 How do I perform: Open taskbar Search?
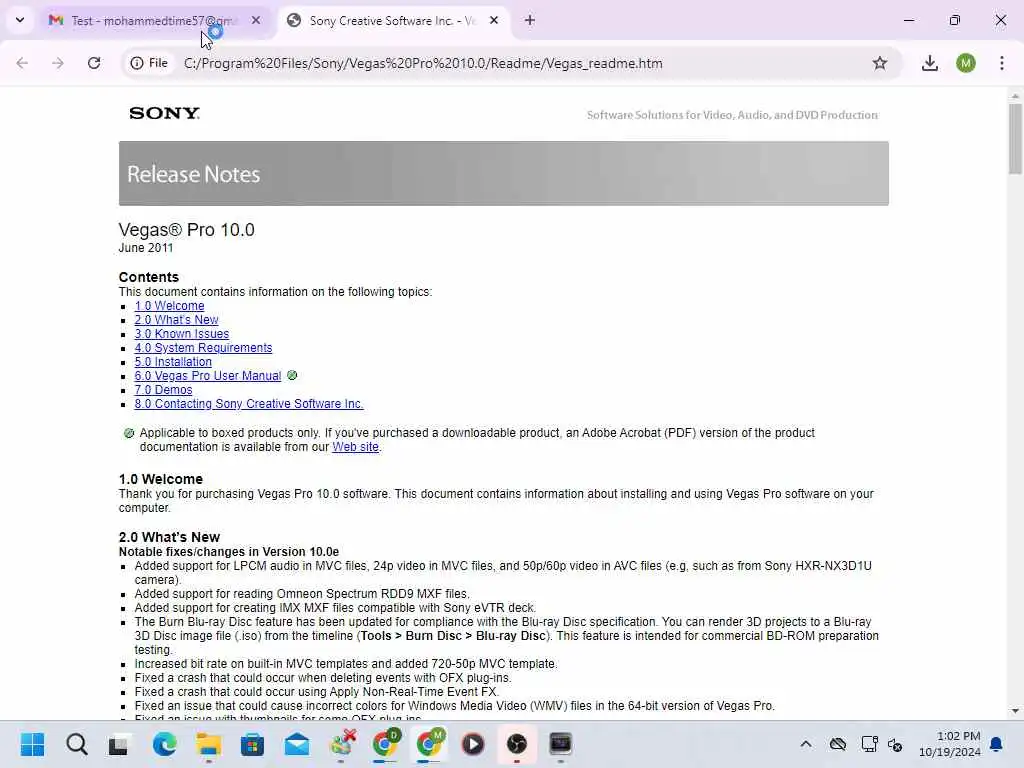(76, 744)
